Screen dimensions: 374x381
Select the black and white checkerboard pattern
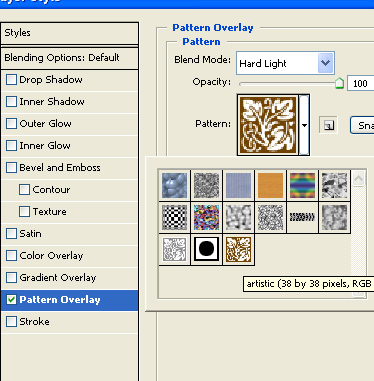(x=175, y=217)
